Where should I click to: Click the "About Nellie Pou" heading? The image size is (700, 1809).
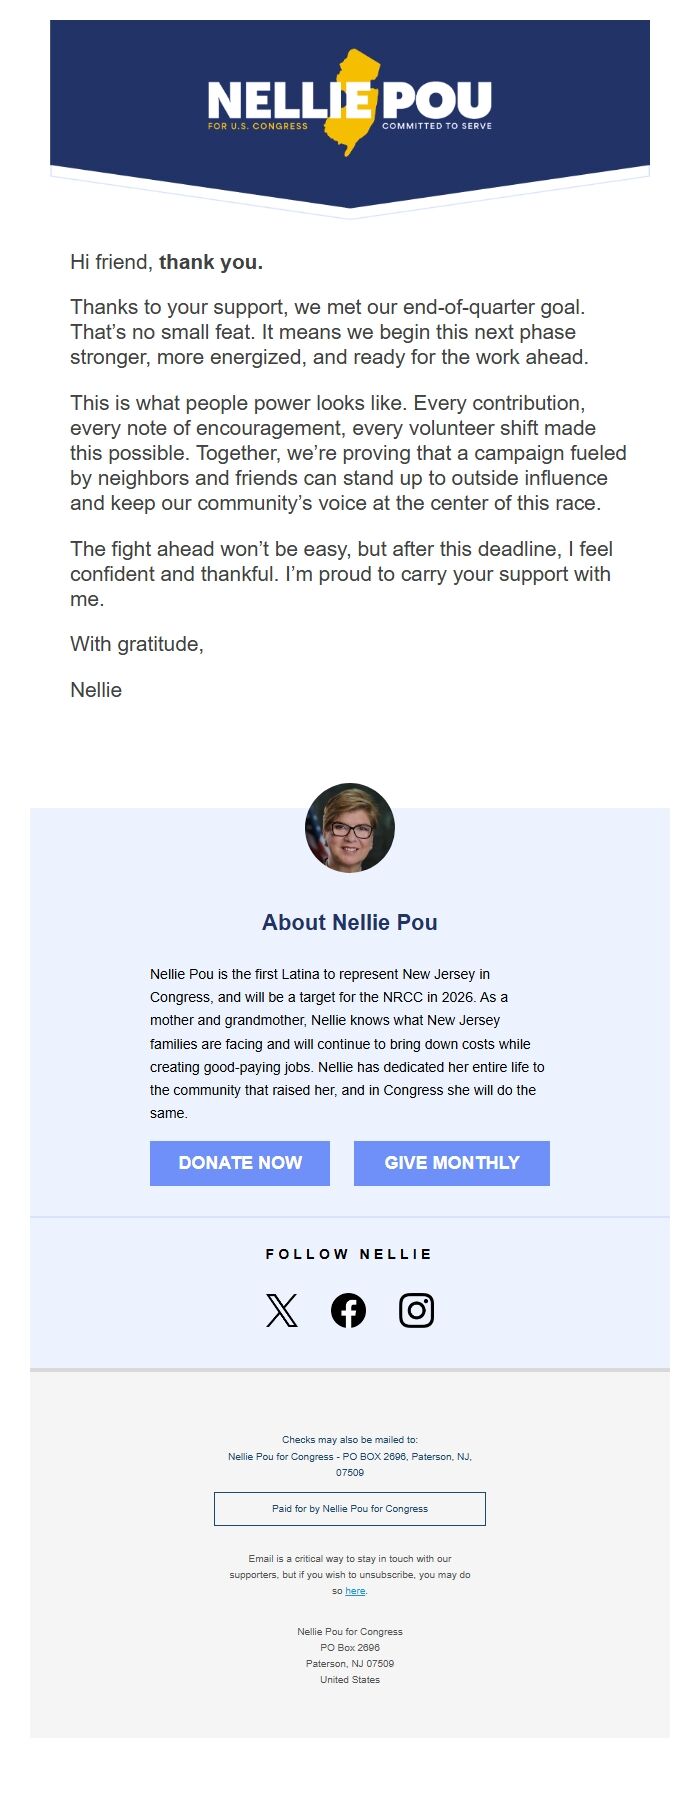(x=350, y=922)
